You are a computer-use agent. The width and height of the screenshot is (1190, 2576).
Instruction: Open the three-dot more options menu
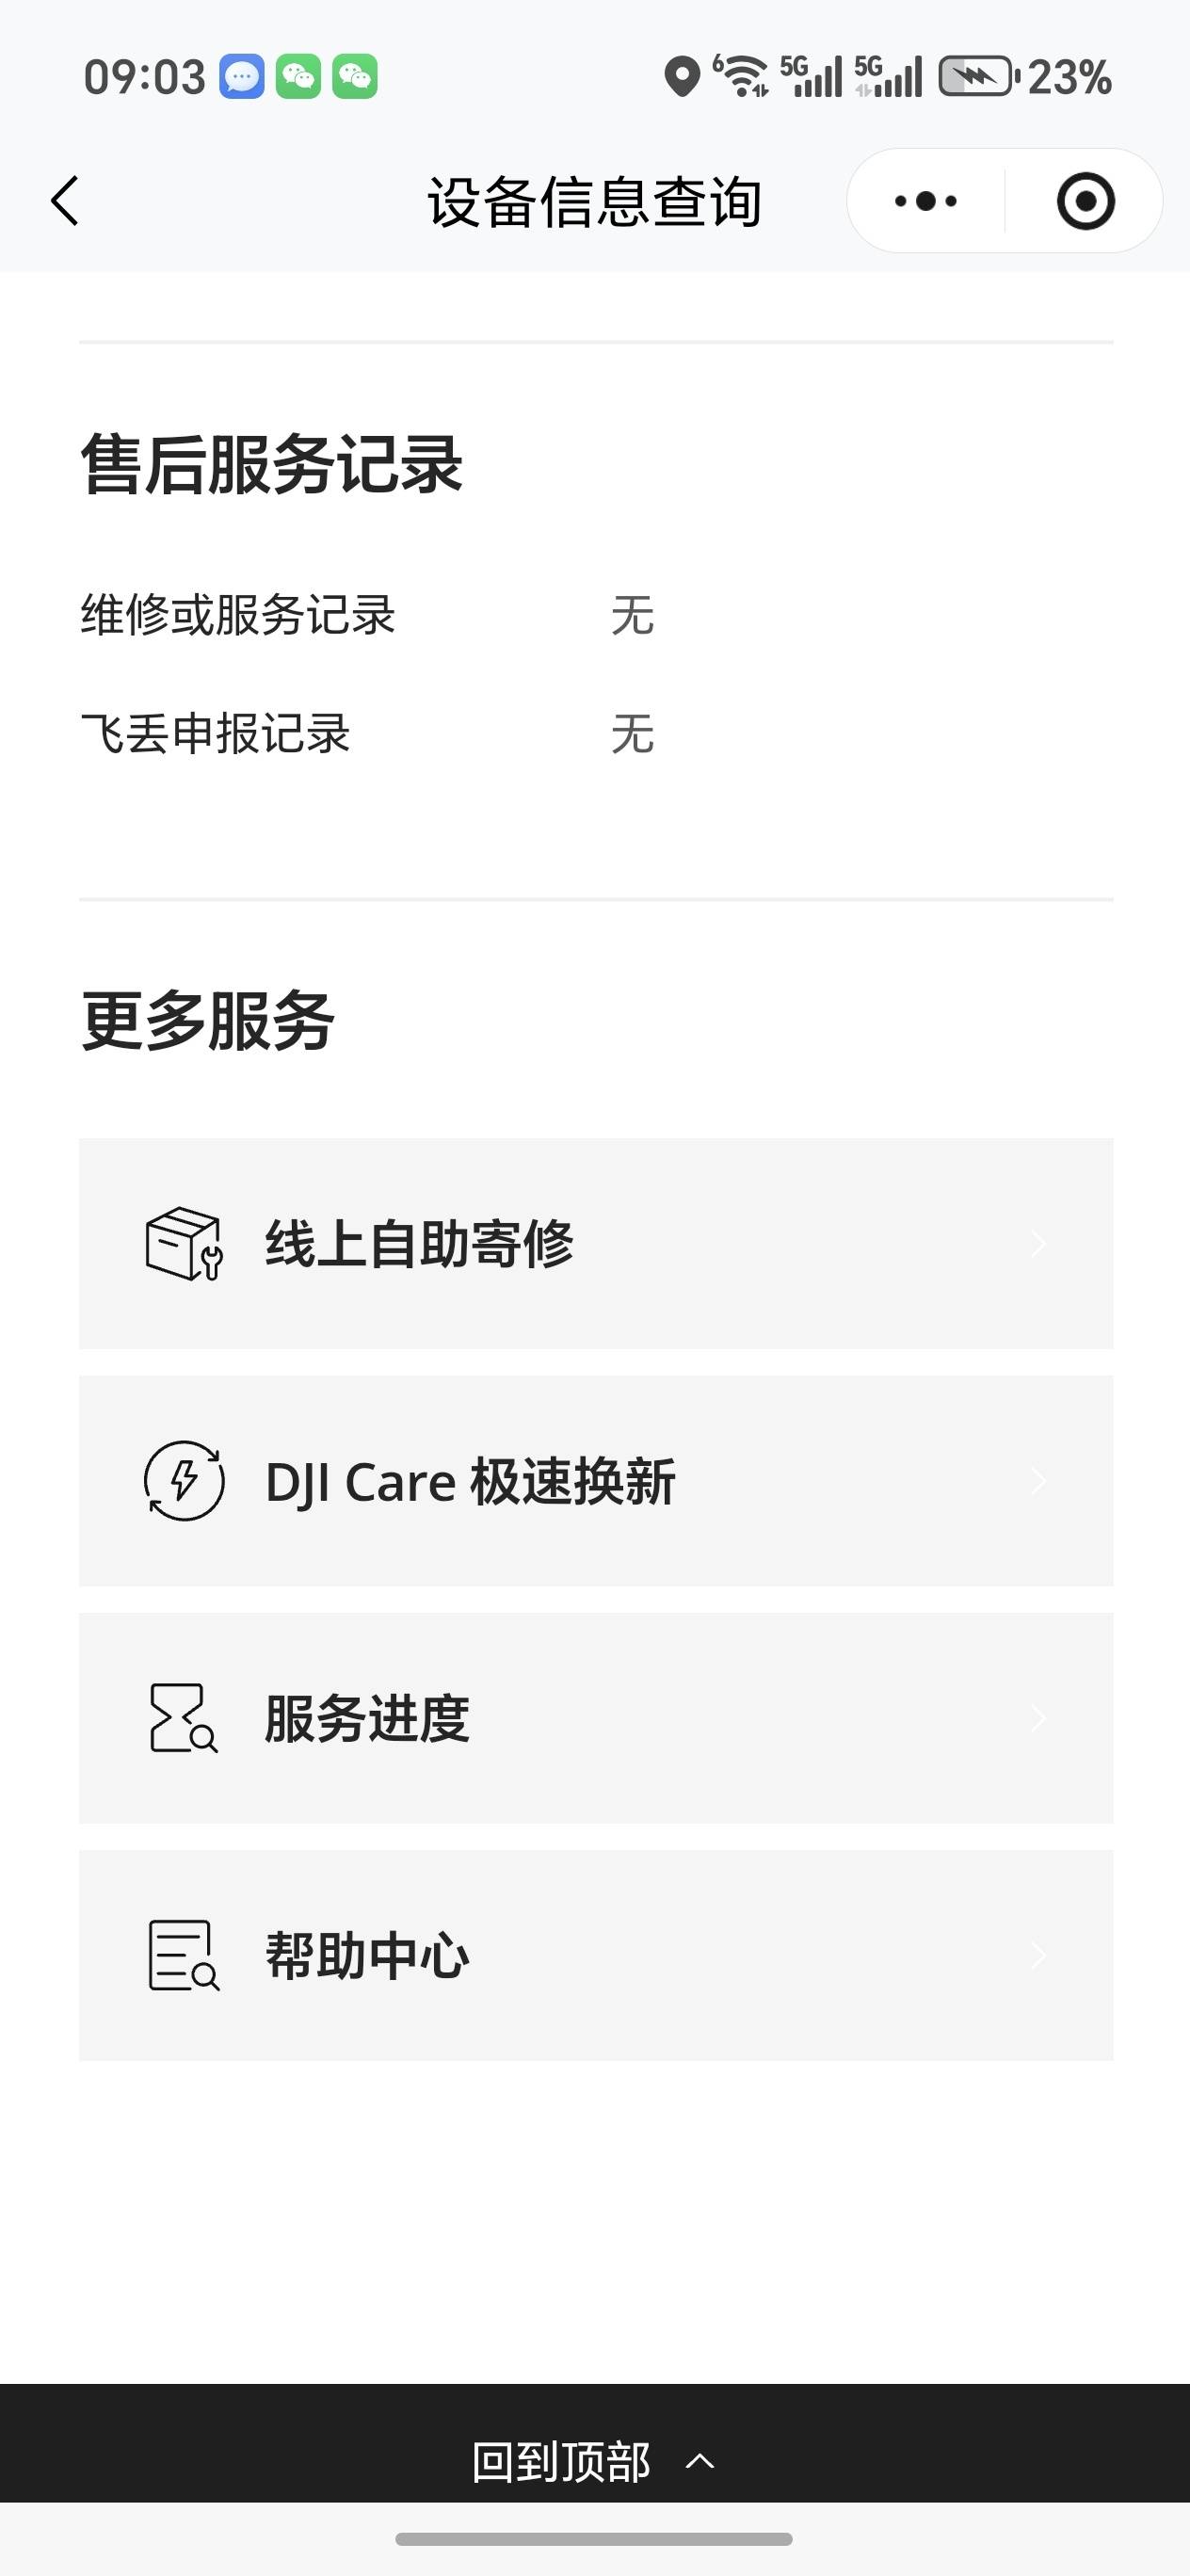pyautogui.click(x=925, y=201)
